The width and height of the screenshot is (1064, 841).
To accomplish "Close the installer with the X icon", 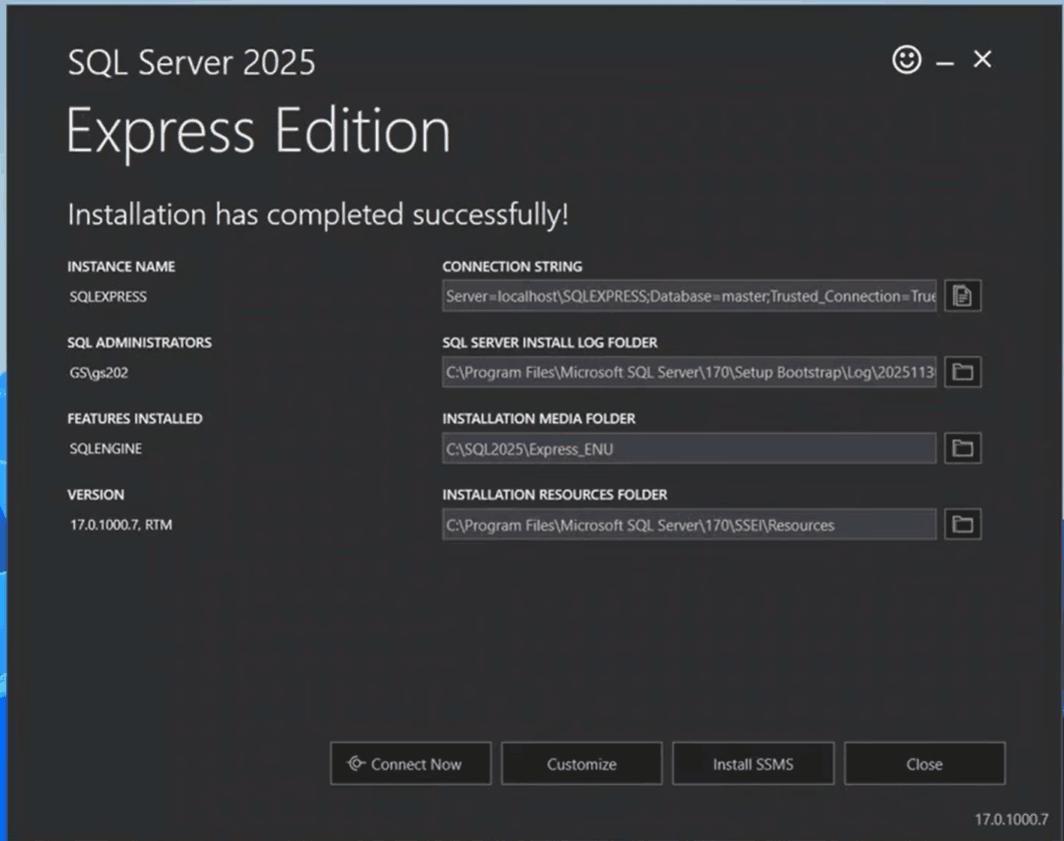I will tap(982, 59).
